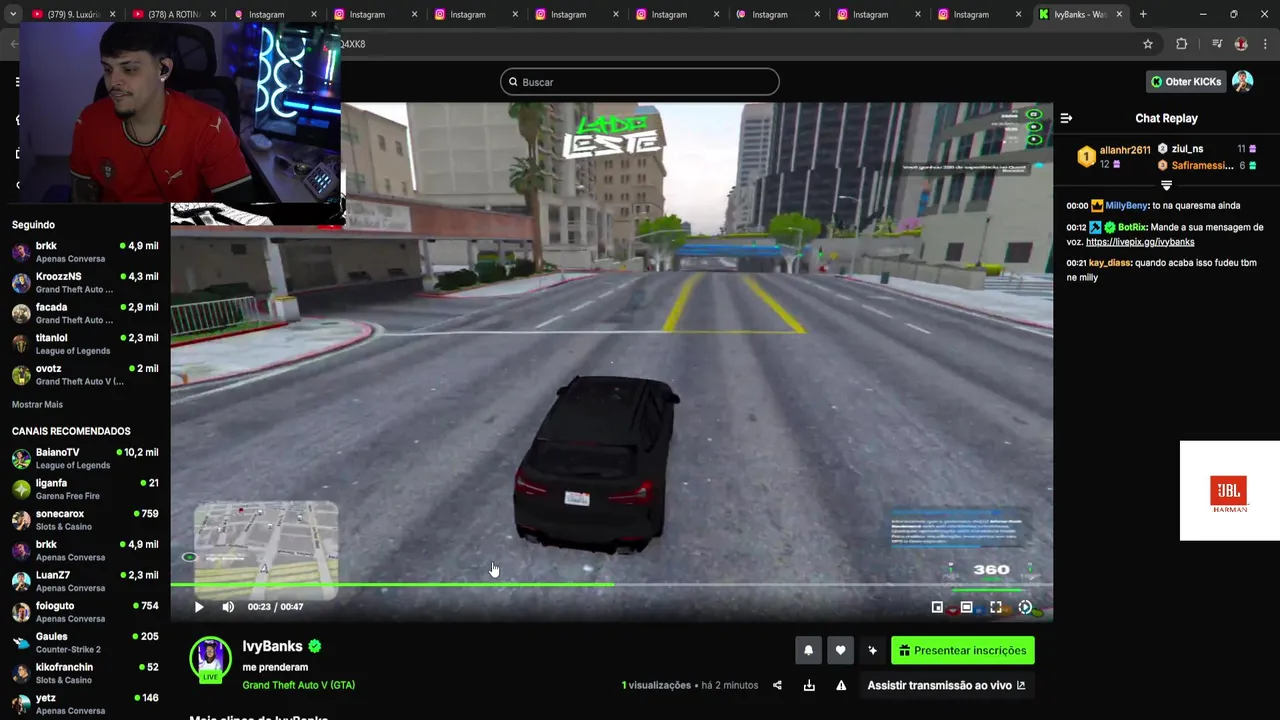Click the JBL Harman ad thumbnail
The height and width of the screenshot is (720, 1280).
[1229, 491]
